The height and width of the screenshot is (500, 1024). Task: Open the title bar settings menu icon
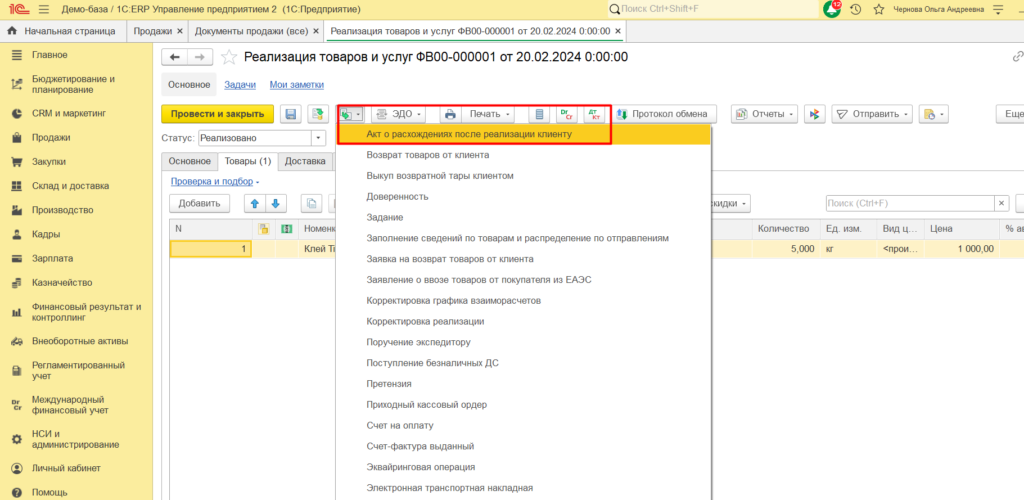tap(997, 9)
